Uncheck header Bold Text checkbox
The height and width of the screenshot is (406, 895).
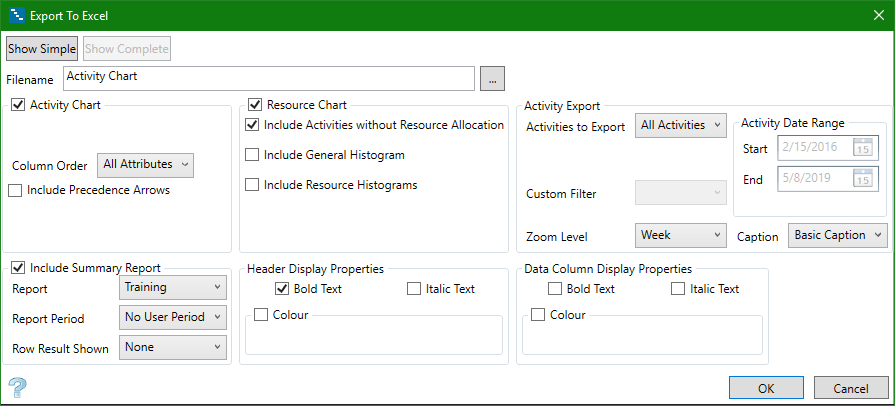pyautogui.click(x=282, y=289)
